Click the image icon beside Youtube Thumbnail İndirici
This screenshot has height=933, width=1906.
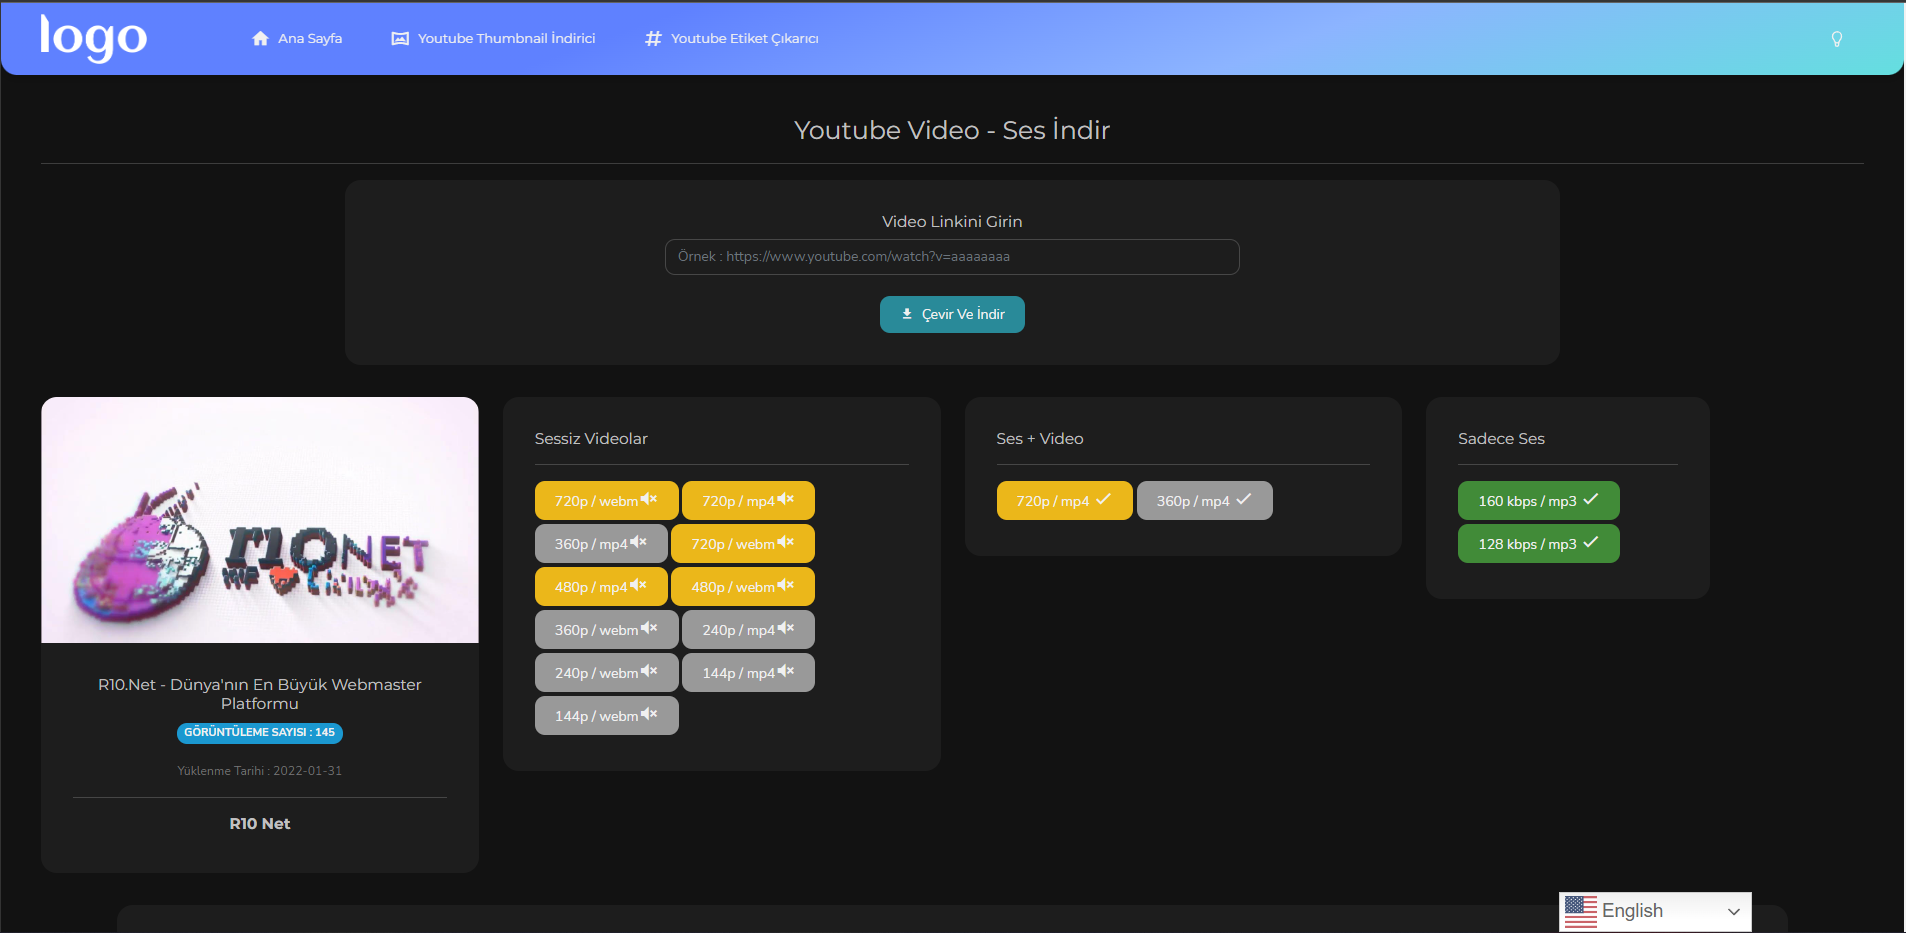400,38
